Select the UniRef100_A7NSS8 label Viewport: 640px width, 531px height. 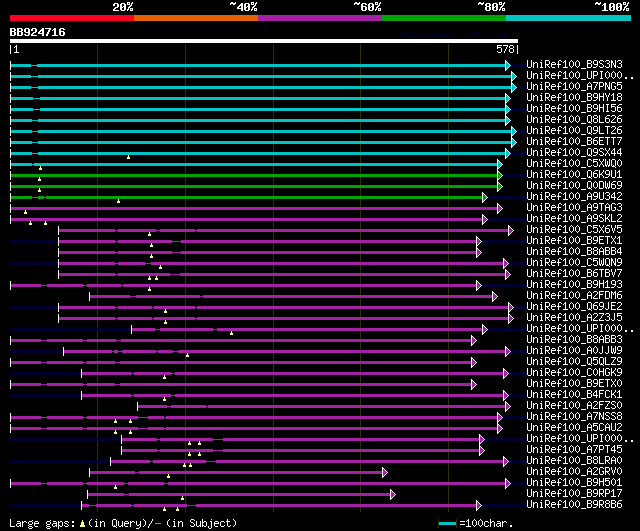[574, 417]
